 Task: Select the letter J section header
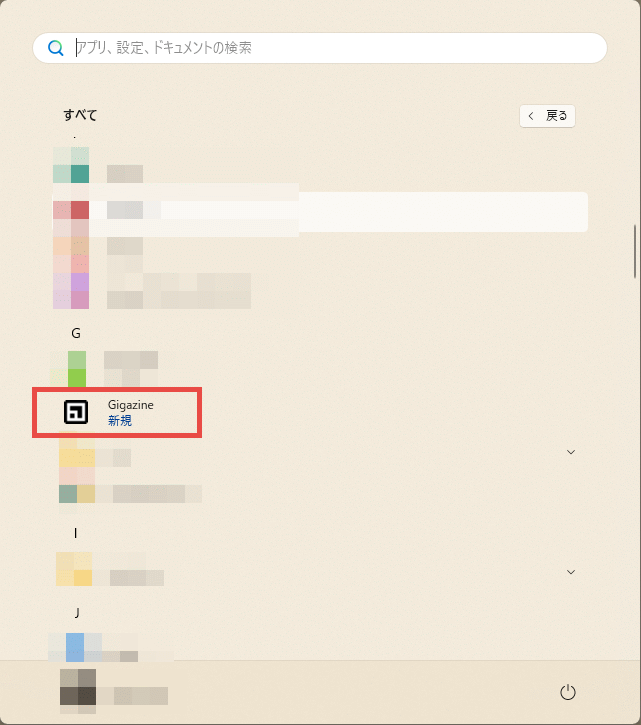click(77, 613)
